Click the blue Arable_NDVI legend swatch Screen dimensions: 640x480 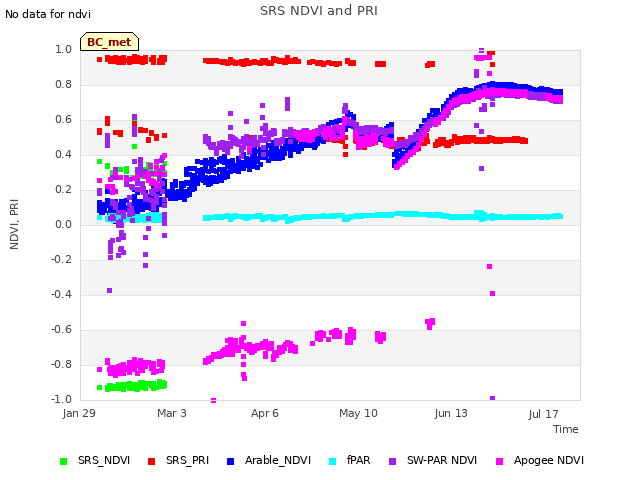pyautogui.click(x=230, y=461)
